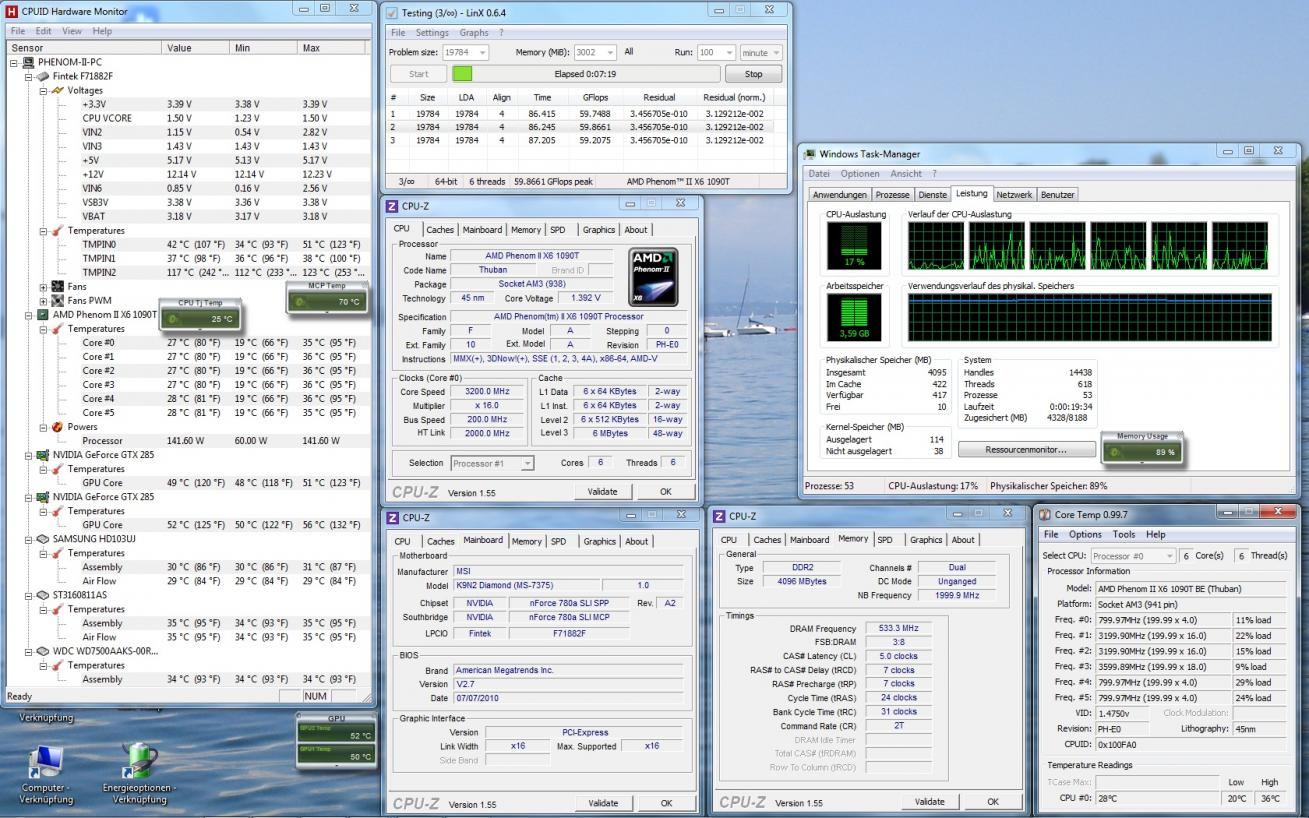Viewport: 1309px width, 818px height.
Task: Click the Fans node icon in HWMonitor
Action: [58, 286]
